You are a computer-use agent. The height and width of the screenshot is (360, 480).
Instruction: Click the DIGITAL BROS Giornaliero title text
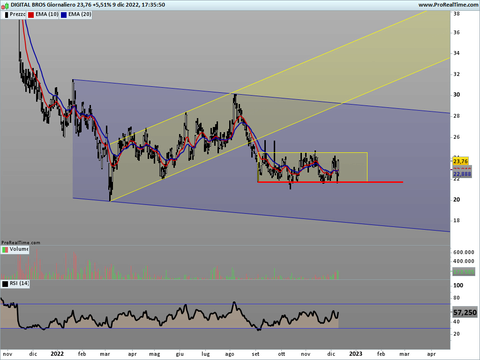[43, 5]
